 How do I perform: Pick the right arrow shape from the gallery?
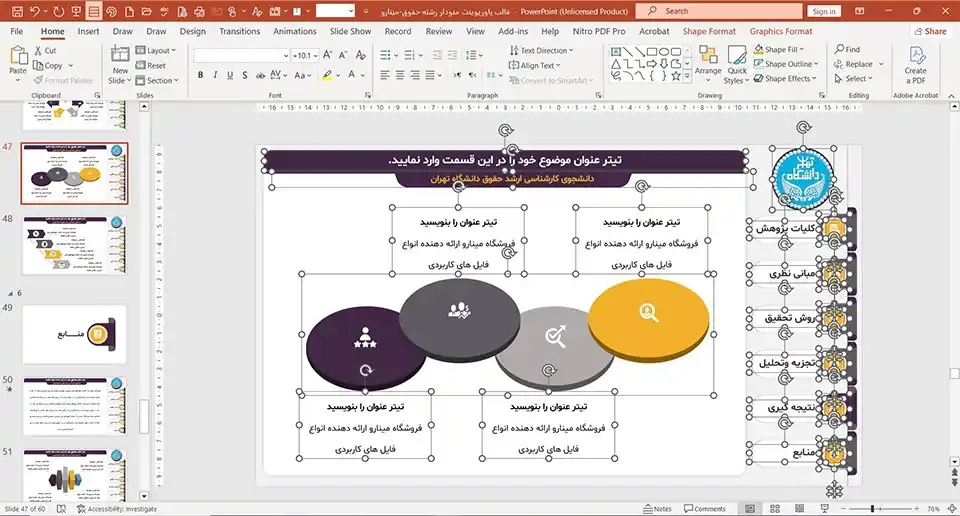pyautogui.click(x=652, y=64)
